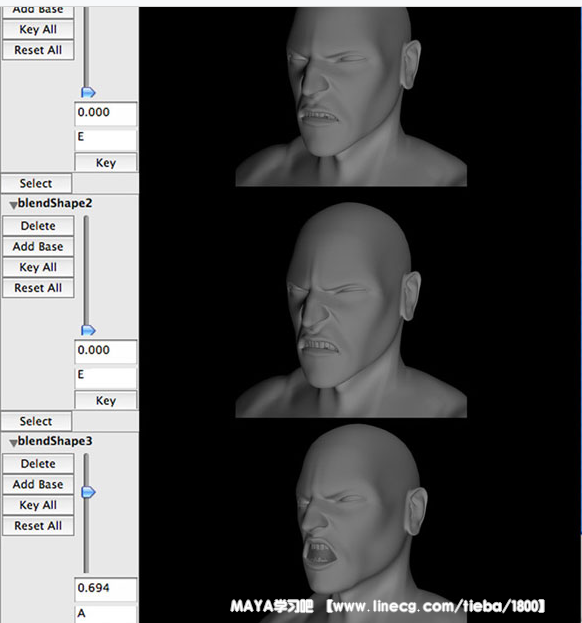
Task: Click Reset All in blendShape3 section
Action: (38, 526)
